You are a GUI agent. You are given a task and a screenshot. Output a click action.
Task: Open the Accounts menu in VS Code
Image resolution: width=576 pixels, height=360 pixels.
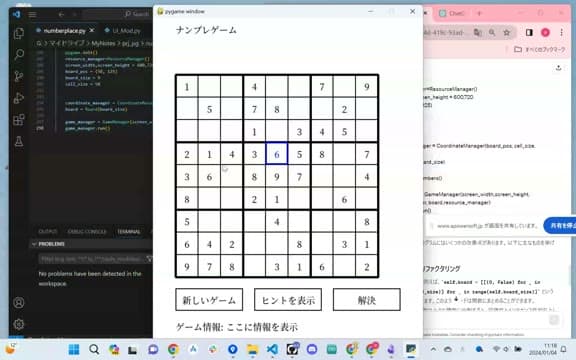click(x=19, y=302)
